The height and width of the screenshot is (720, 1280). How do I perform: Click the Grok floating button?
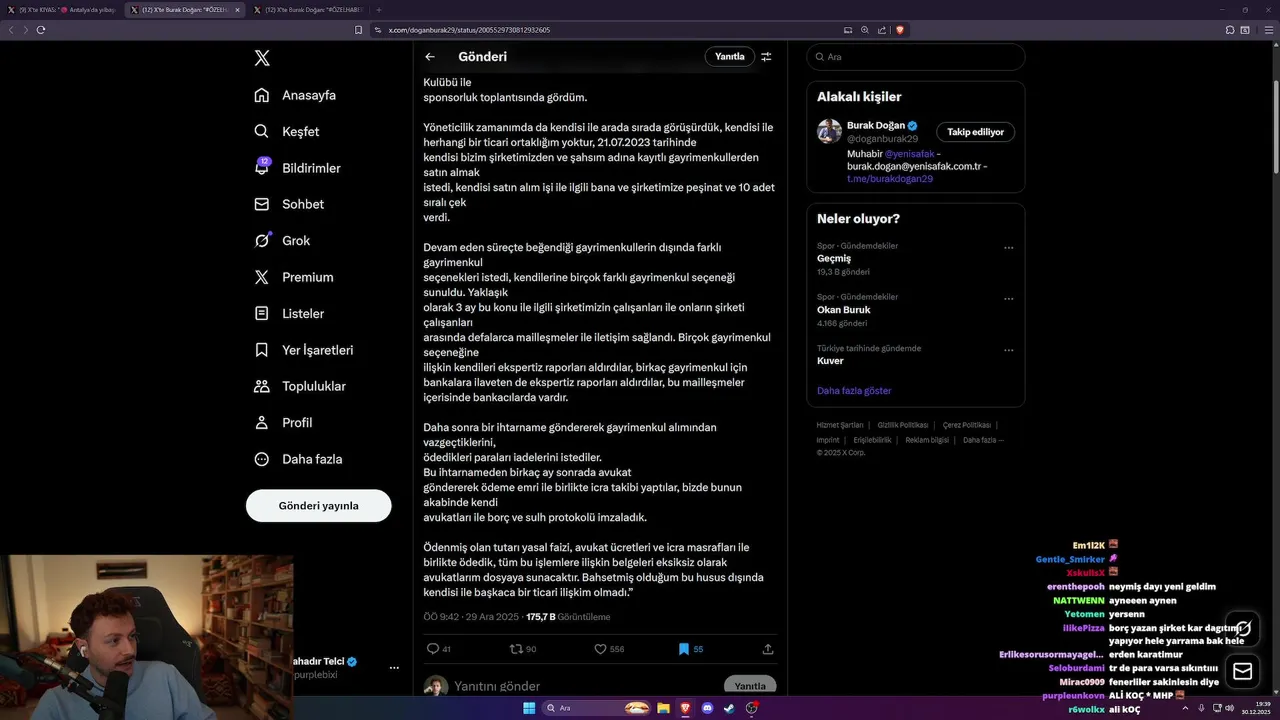pos(1242,628)
